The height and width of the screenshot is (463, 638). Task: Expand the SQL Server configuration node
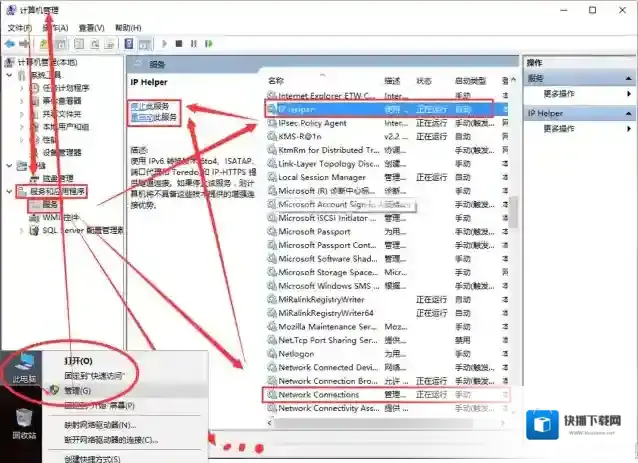(x=23, y=230)
